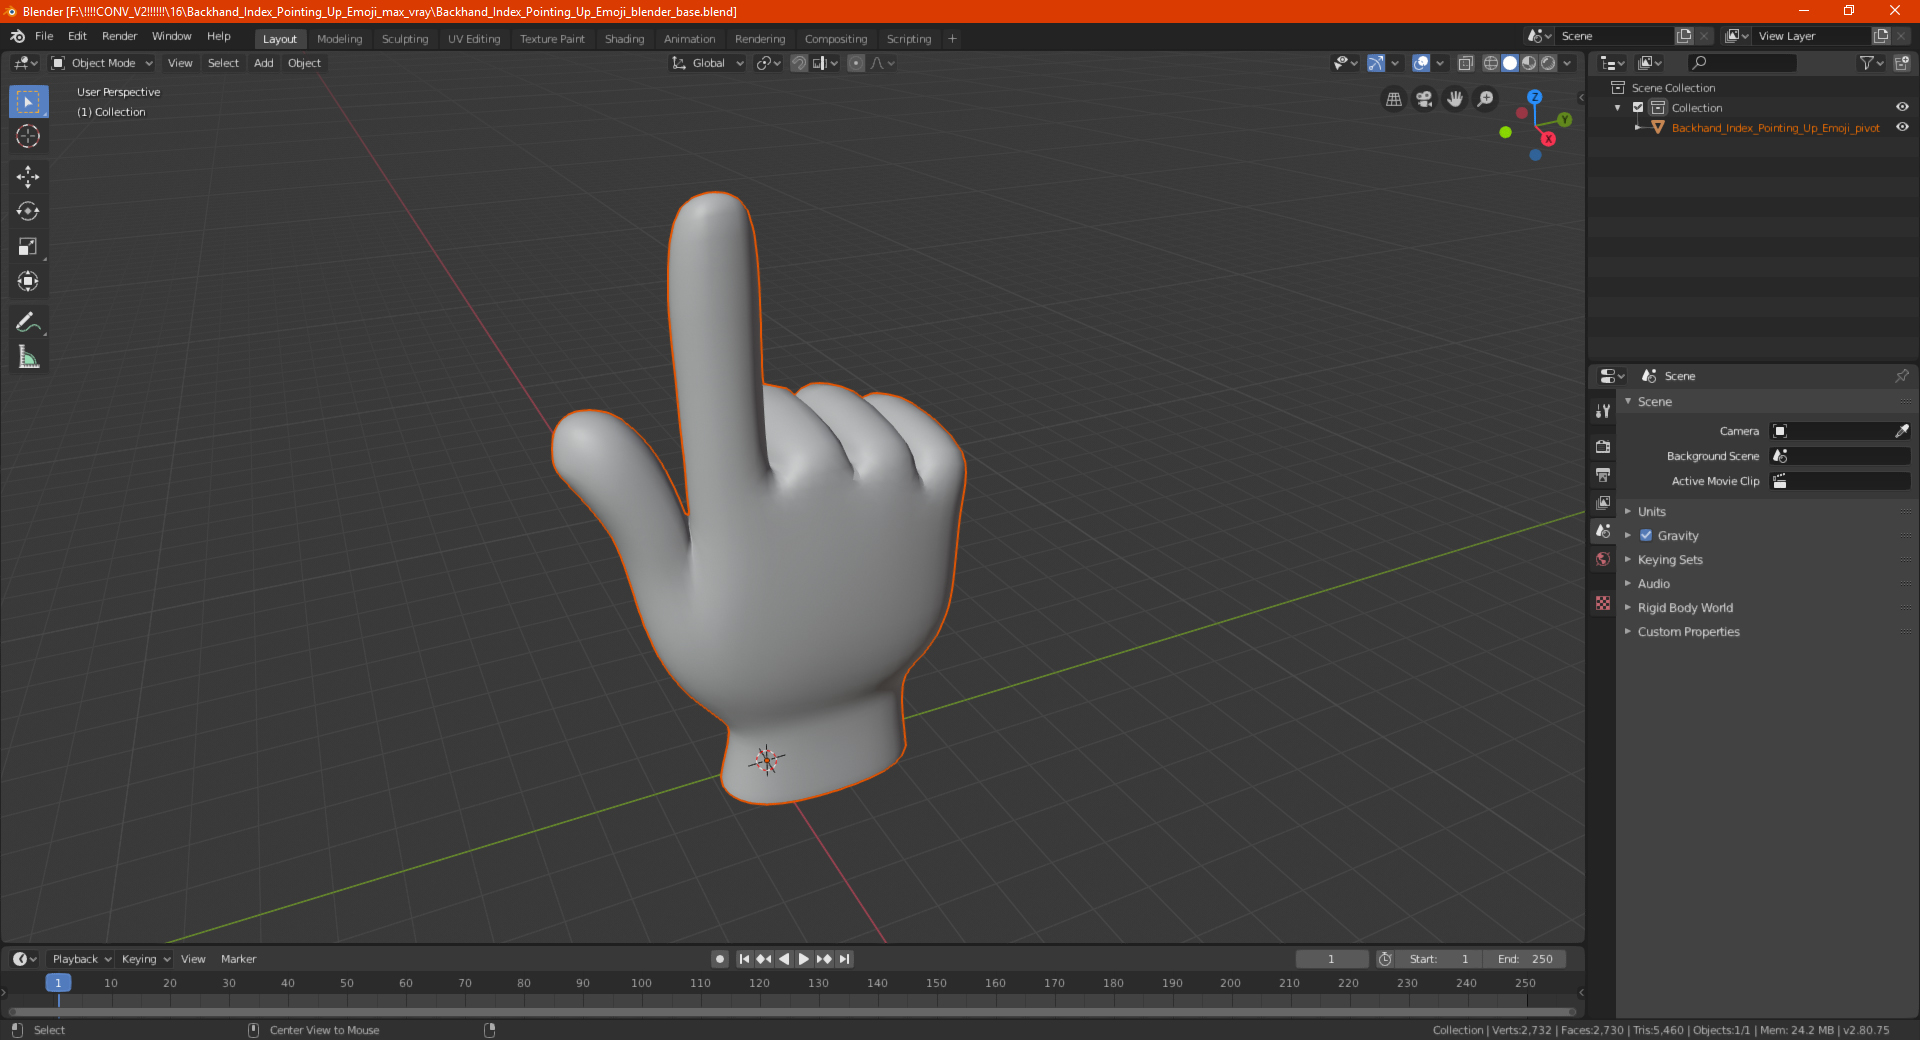This screenshot has width=1920, height=1040.
Task: Play the animation in reverse
Action: [784, 959]
